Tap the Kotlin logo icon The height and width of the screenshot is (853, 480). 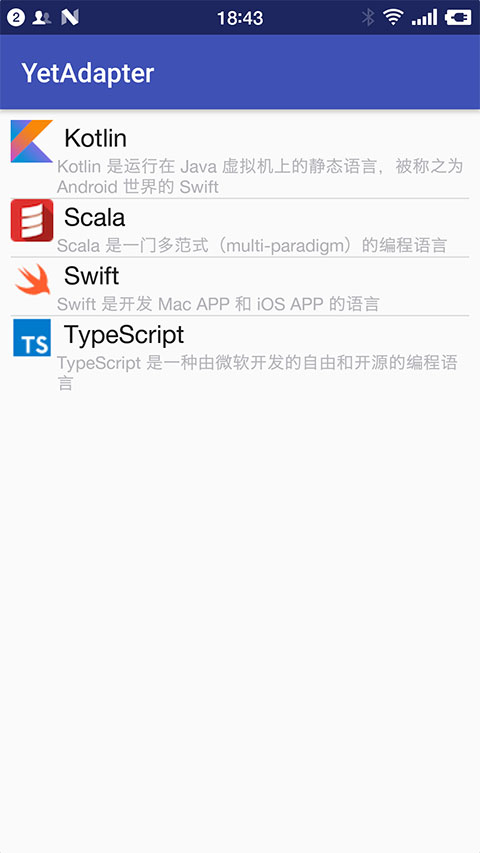(x=32, y=141)
